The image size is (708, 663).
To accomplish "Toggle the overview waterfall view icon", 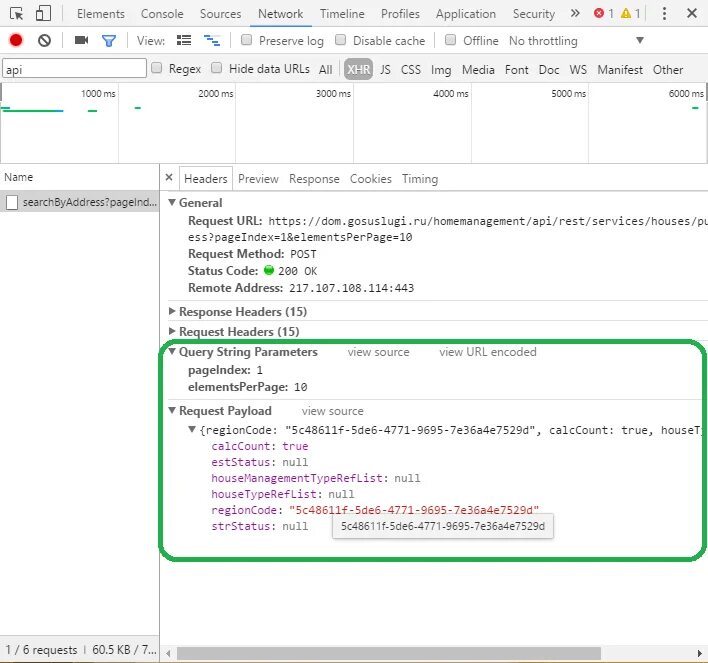I will [212, 41].
